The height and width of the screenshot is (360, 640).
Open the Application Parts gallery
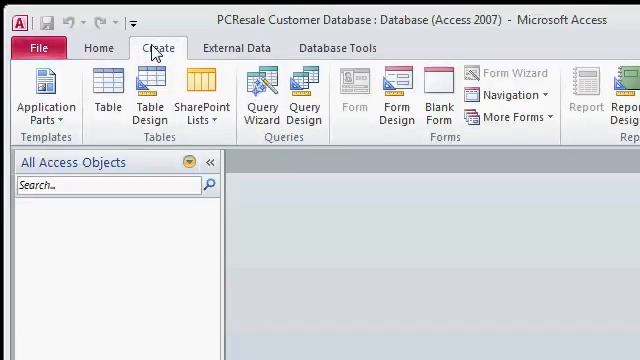pos(46,96)
